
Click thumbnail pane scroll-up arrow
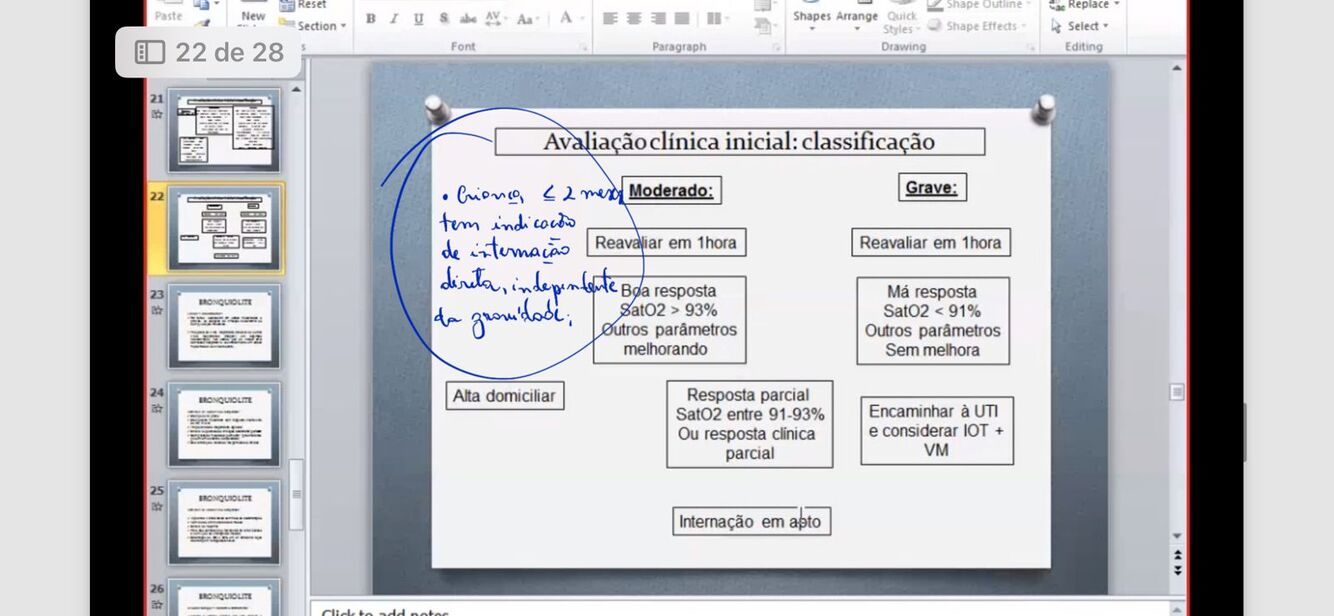(x=296, y=90)
